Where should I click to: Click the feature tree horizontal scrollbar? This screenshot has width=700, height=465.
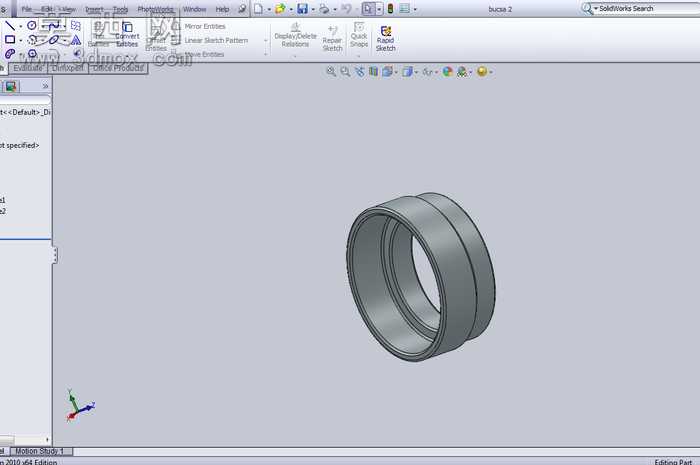[x=25, y=440]
